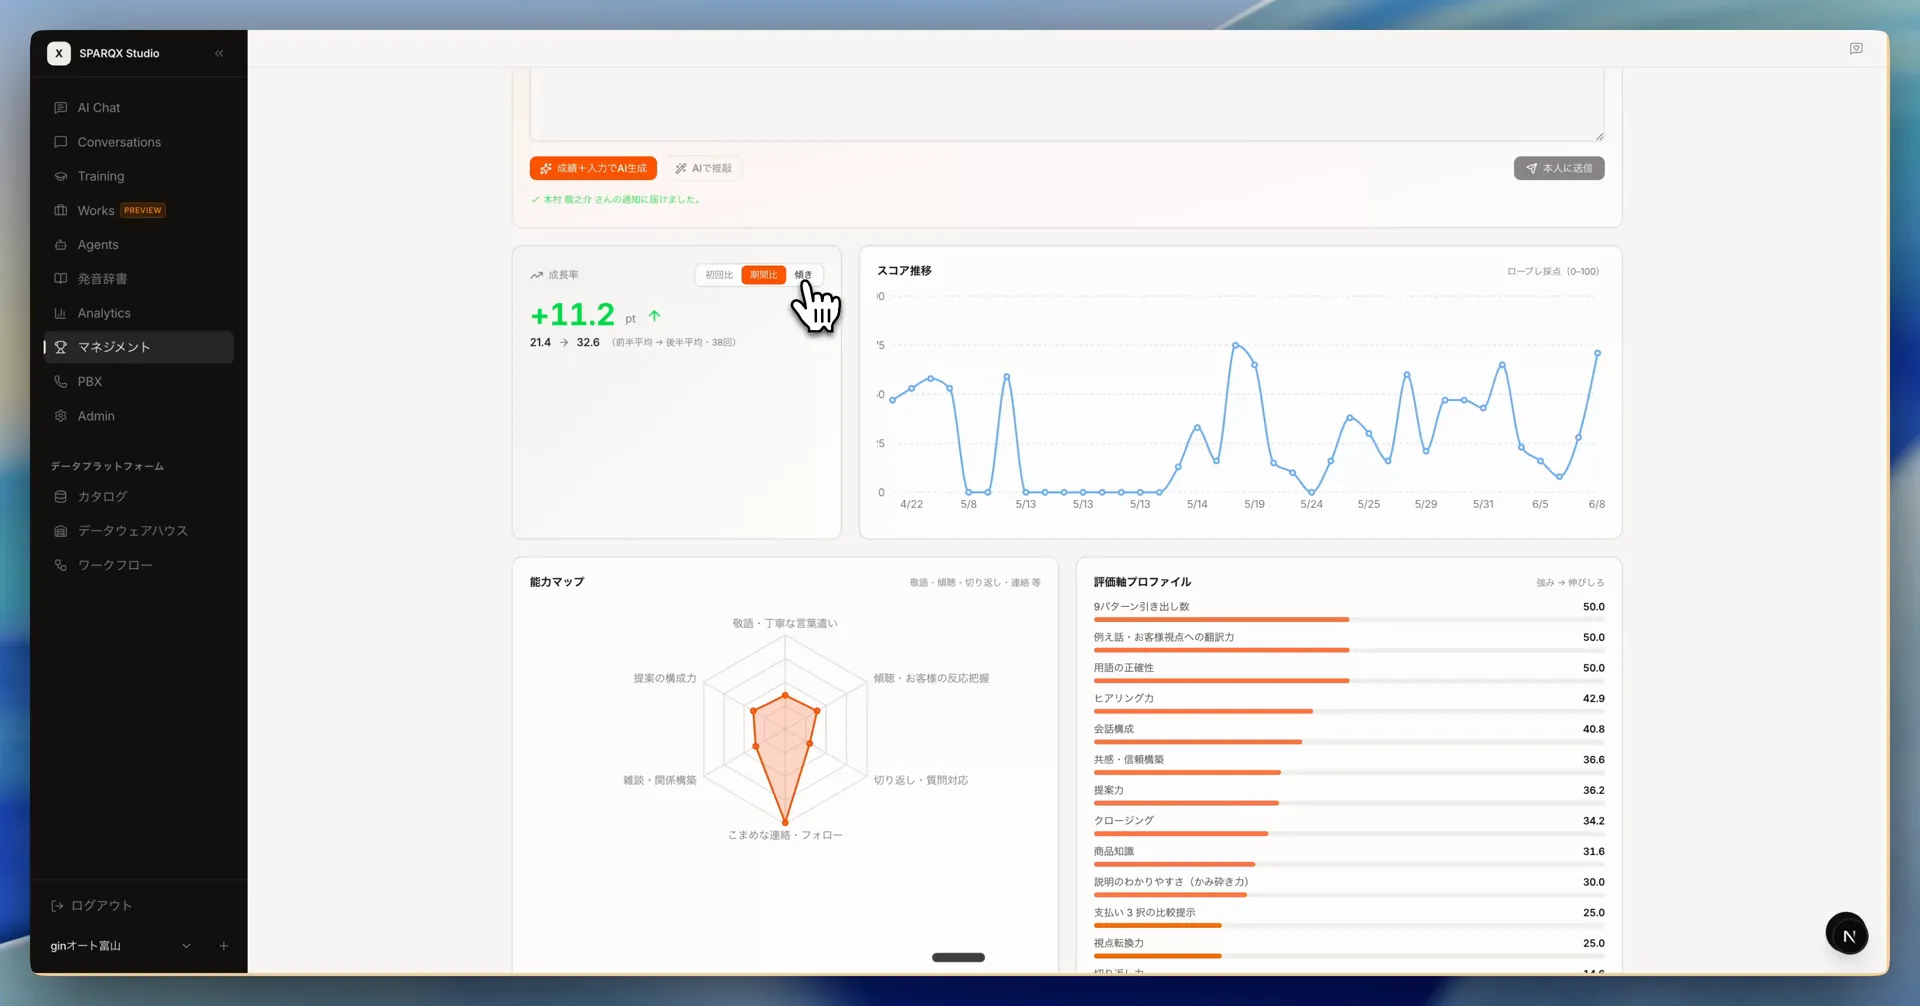1920x1006 pixels.
Task: Click the Training graduation cap icon
Action: pos(61,176)
